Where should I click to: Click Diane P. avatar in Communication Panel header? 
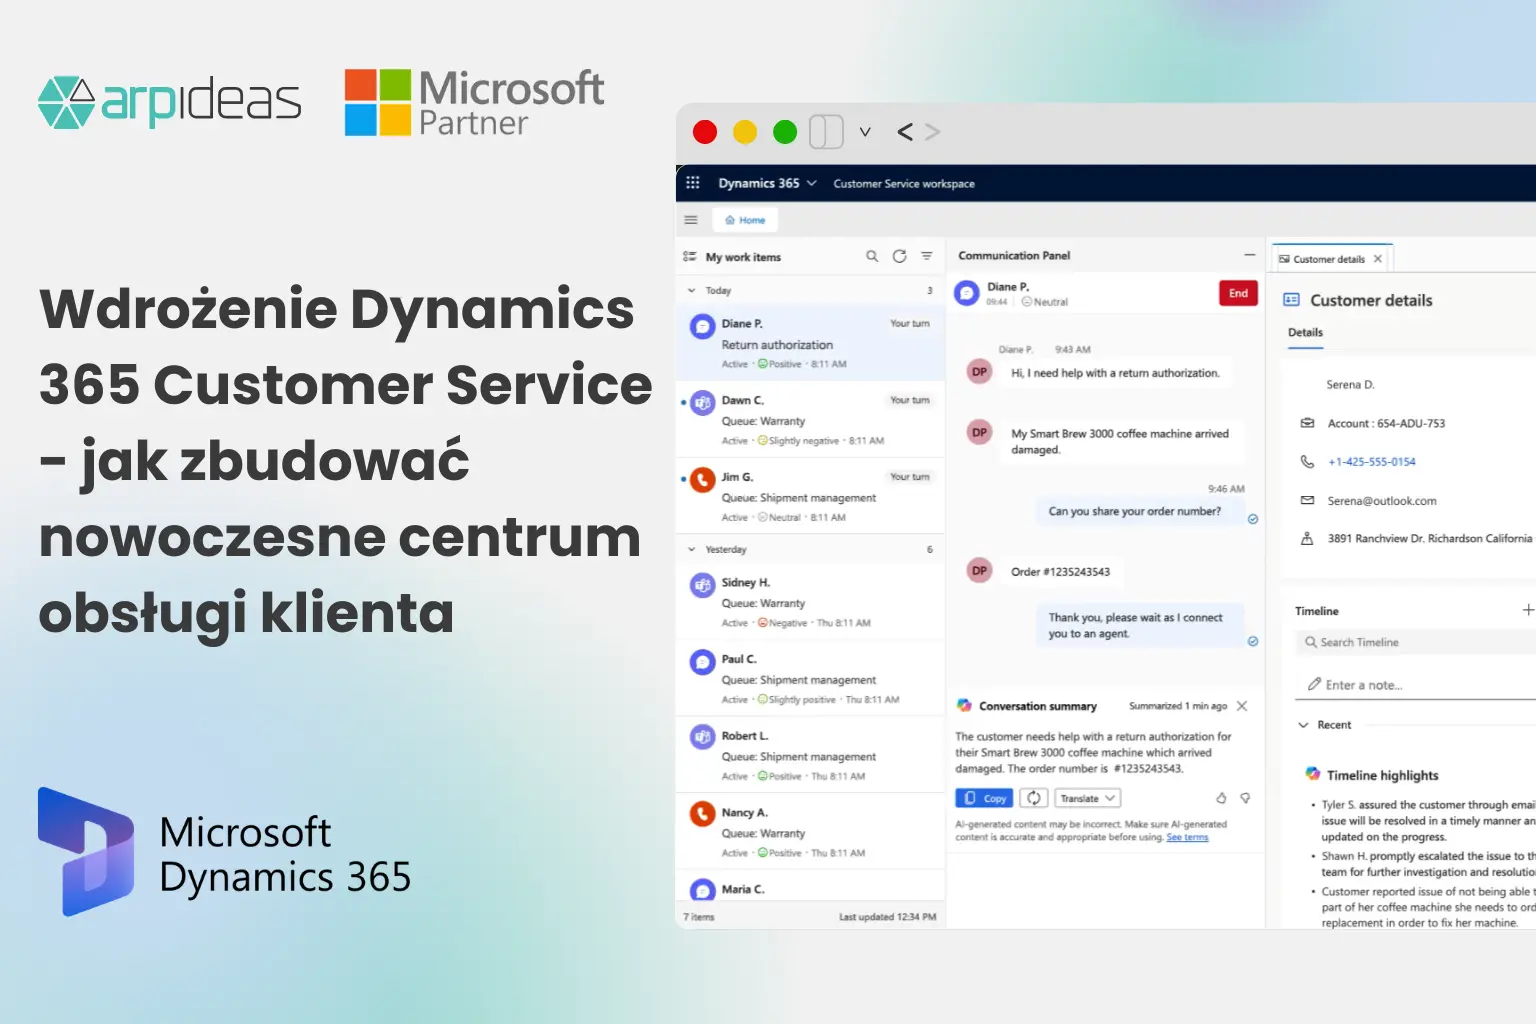[x=967, y=293]
